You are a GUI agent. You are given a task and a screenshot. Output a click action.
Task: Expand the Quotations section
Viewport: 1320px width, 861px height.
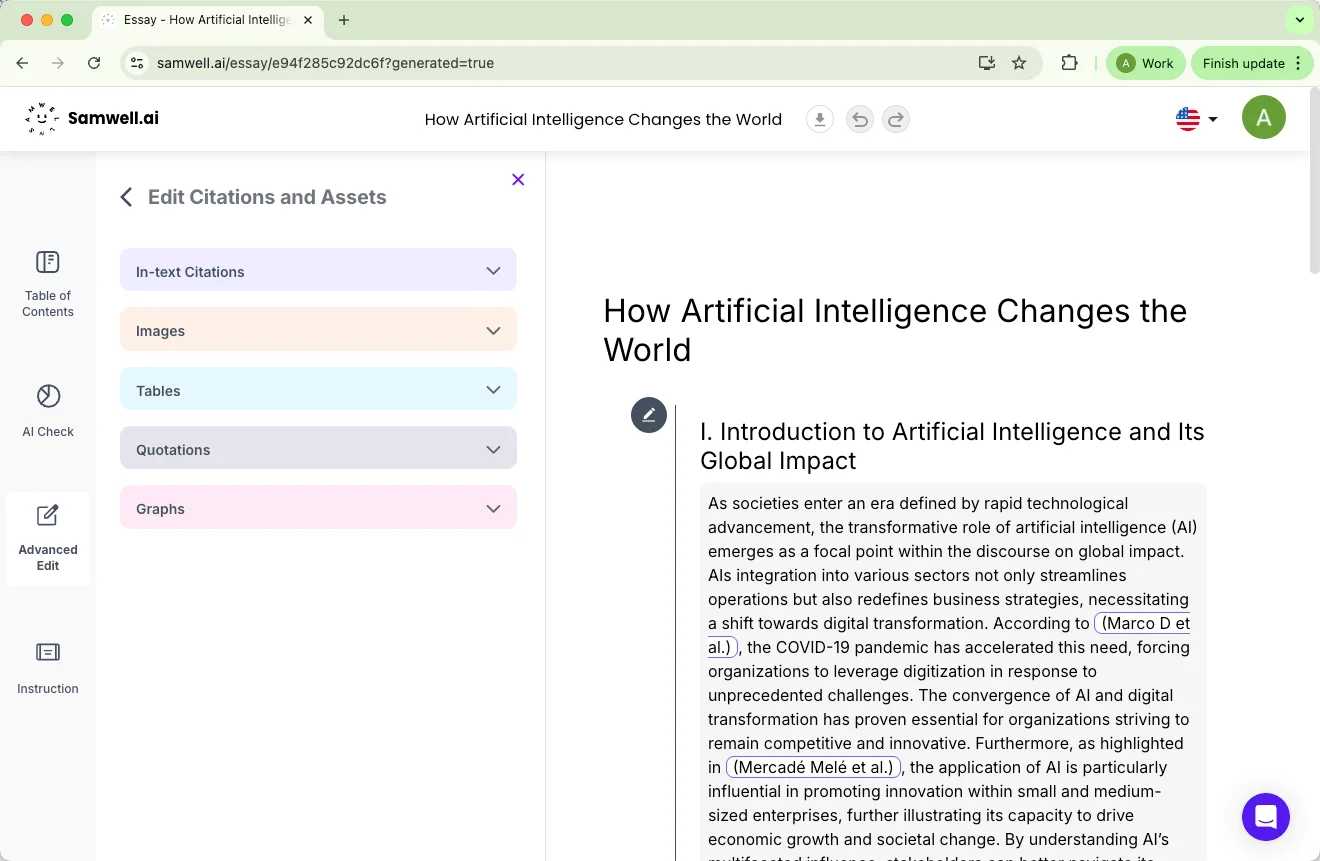pos(318,449)
